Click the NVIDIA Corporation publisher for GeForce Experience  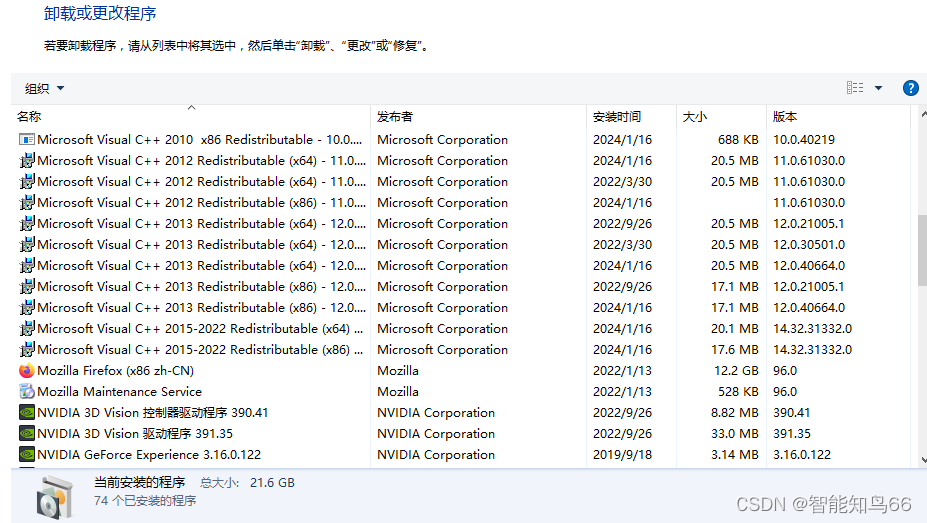(436, 454)
